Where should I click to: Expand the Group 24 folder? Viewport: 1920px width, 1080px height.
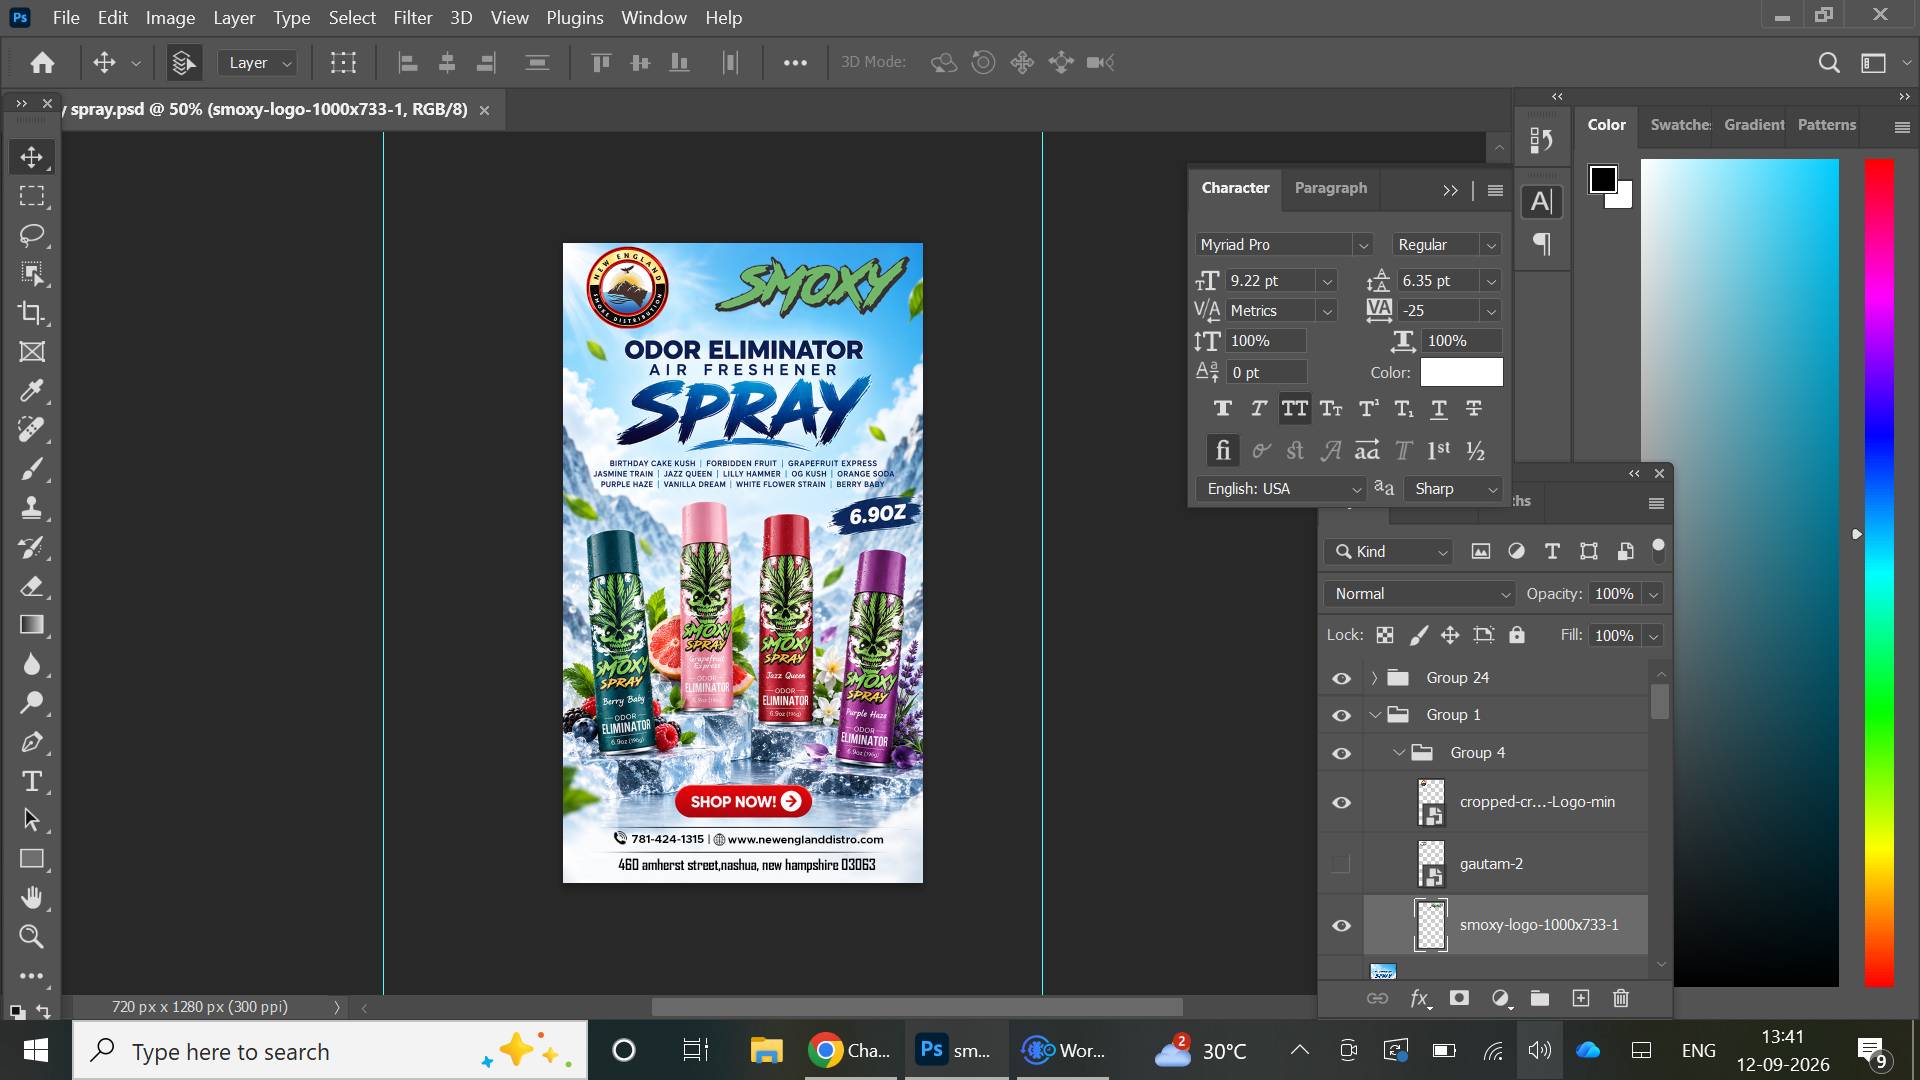[x=1374, y=678]
